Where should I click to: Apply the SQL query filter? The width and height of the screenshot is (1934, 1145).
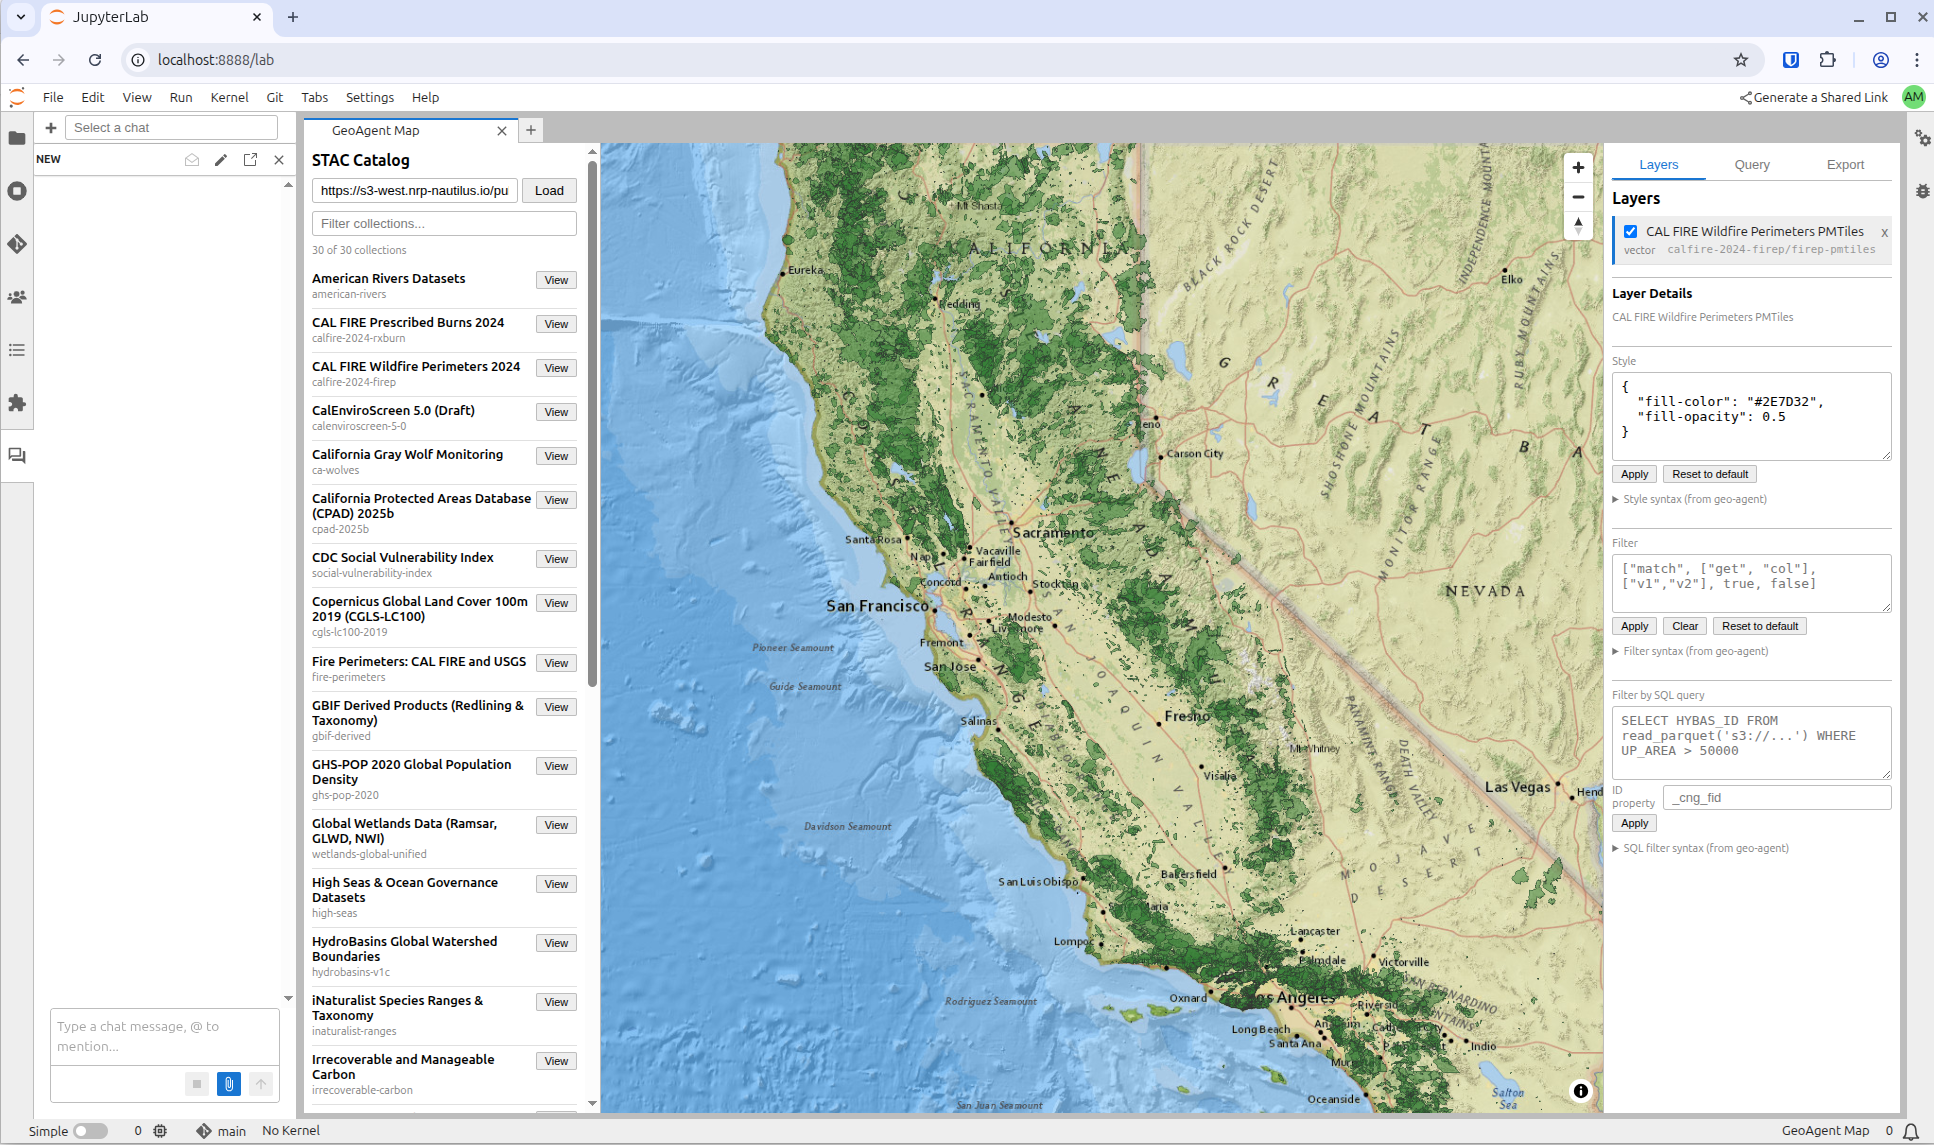1634,823
